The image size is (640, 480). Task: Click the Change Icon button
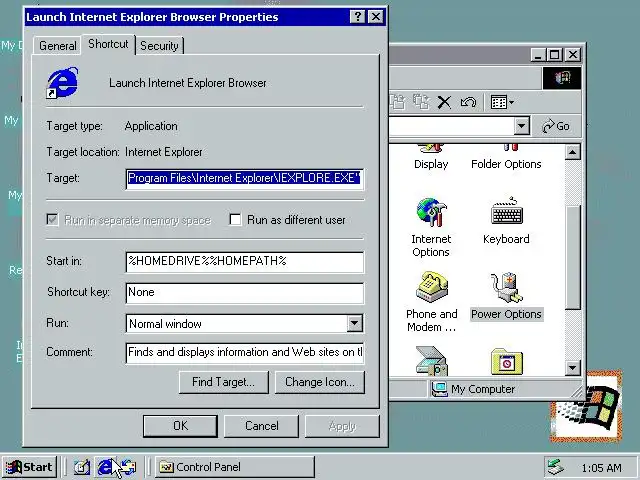pyautogui.click(x=320, y=382)
